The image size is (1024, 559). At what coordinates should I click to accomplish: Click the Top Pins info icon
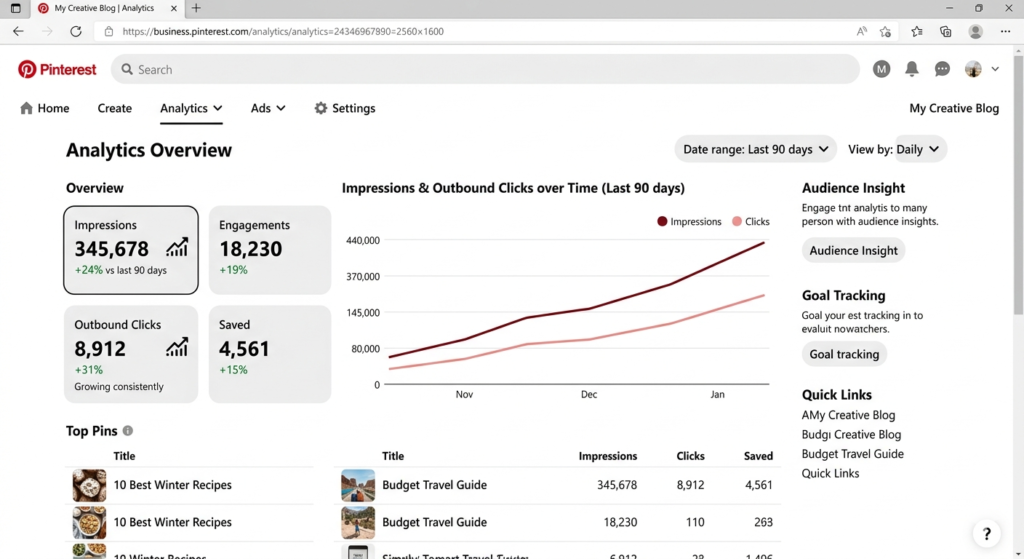click(x=128, y=431)
